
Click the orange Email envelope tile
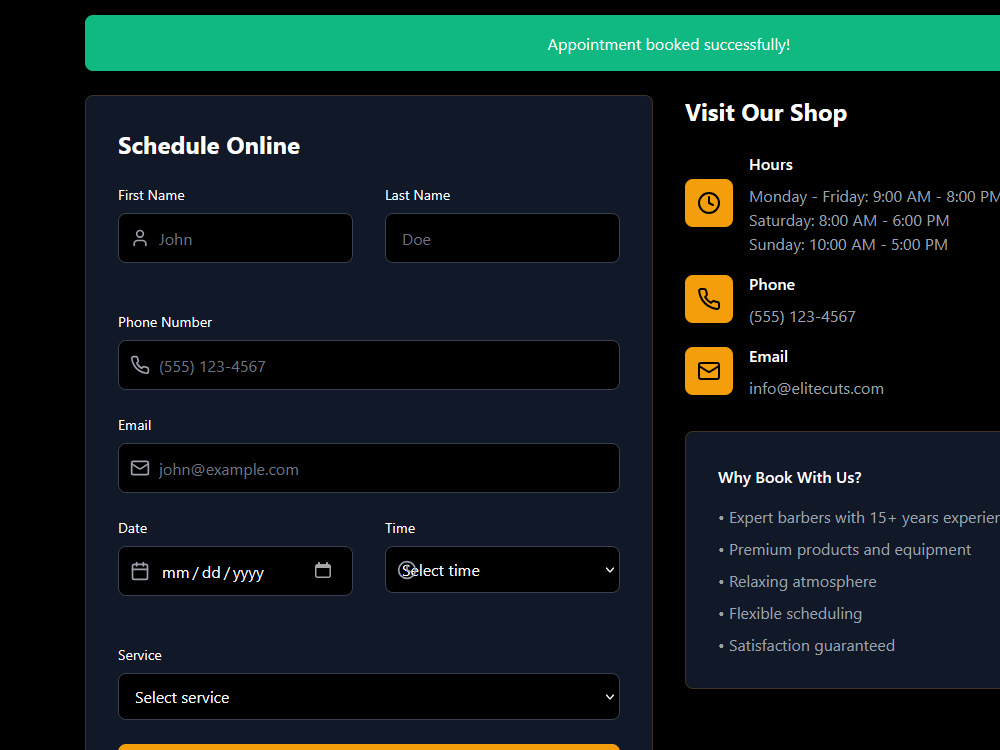[709, 371]
